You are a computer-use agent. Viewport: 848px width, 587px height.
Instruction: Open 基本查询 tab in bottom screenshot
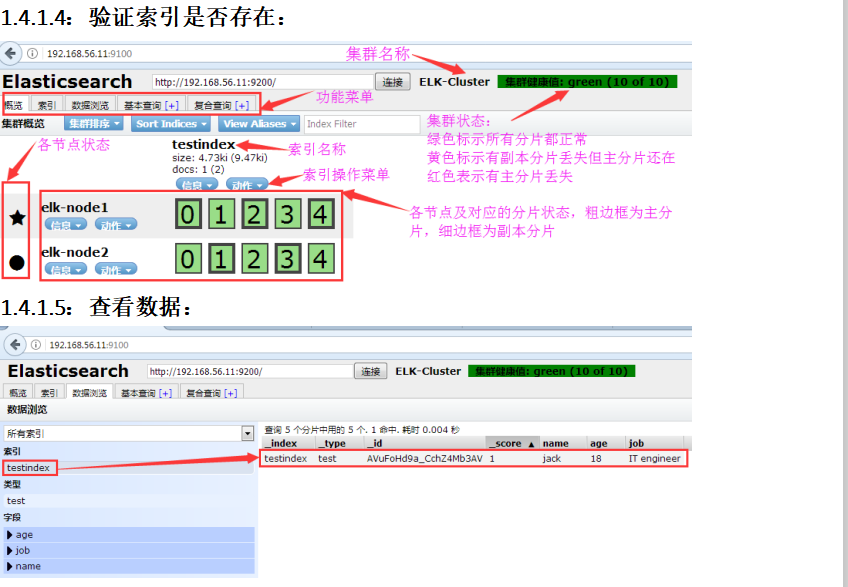pos(146,393)
